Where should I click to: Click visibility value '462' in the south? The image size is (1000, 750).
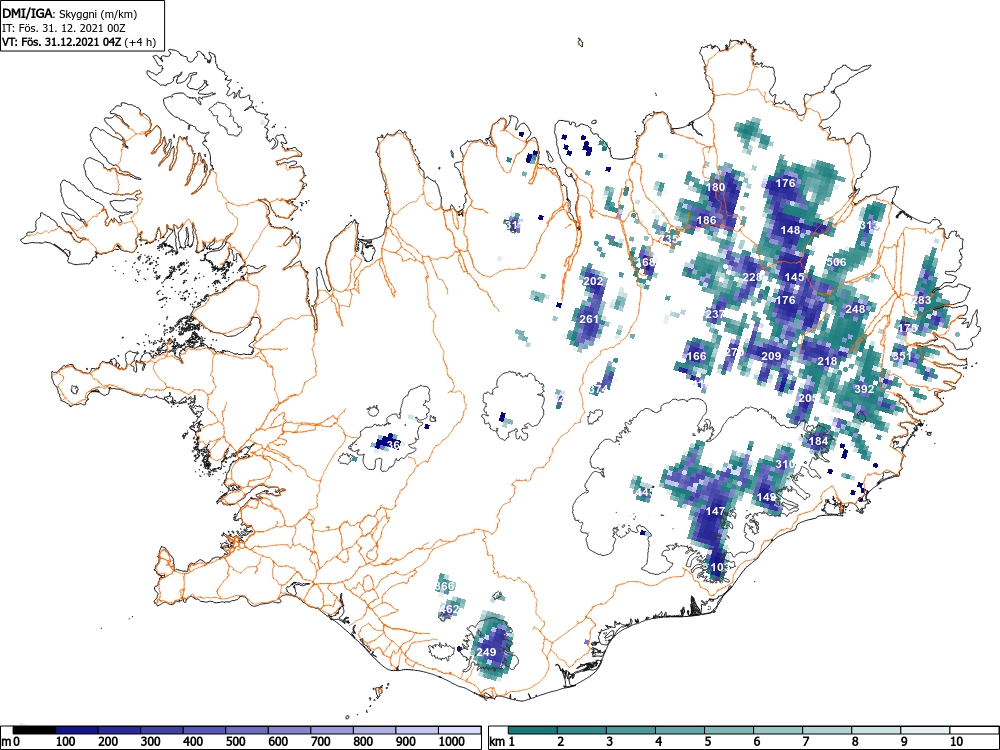tap(449, 609)
